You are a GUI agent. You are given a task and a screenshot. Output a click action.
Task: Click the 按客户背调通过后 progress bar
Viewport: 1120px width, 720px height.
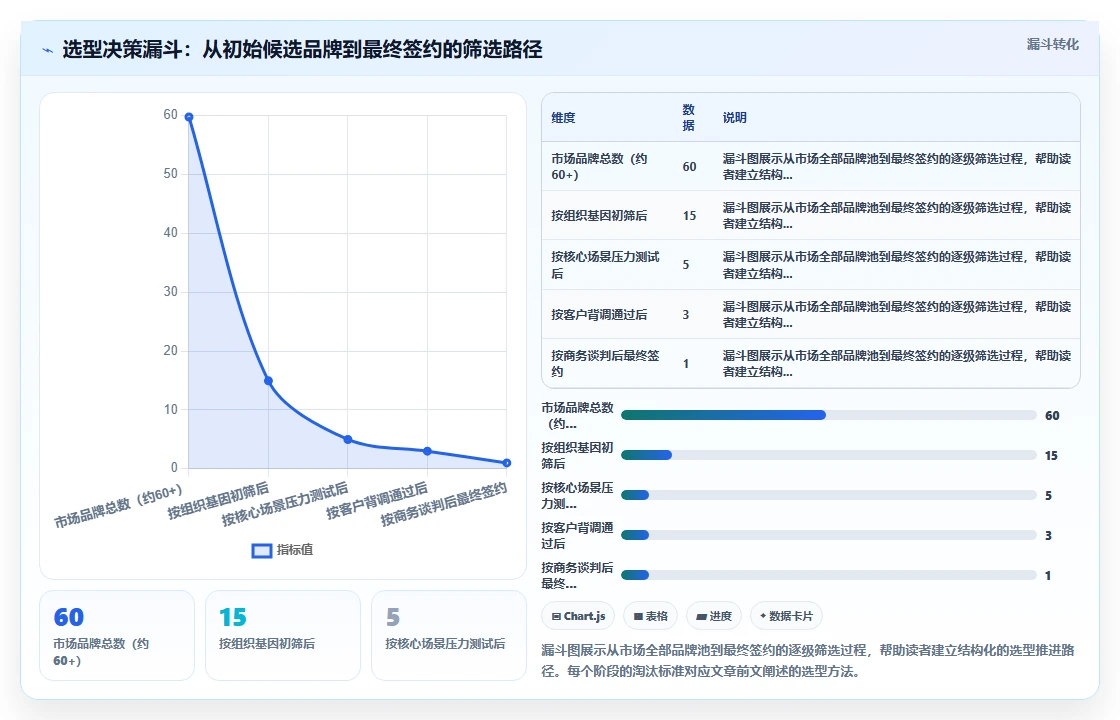(829, 535)
